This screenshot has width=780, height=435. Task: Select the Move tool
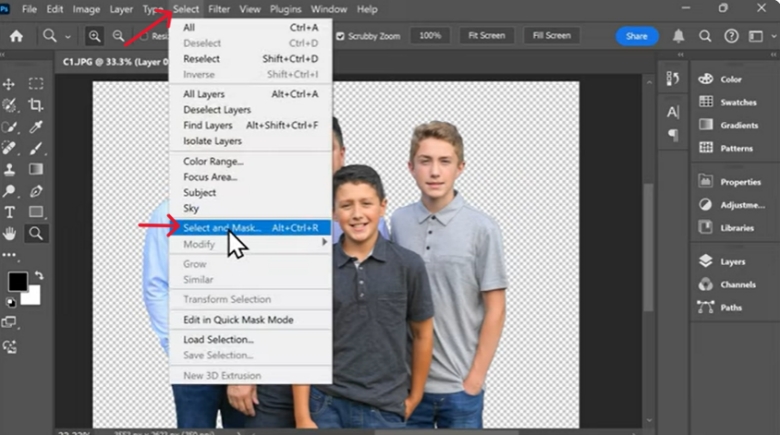10,84
